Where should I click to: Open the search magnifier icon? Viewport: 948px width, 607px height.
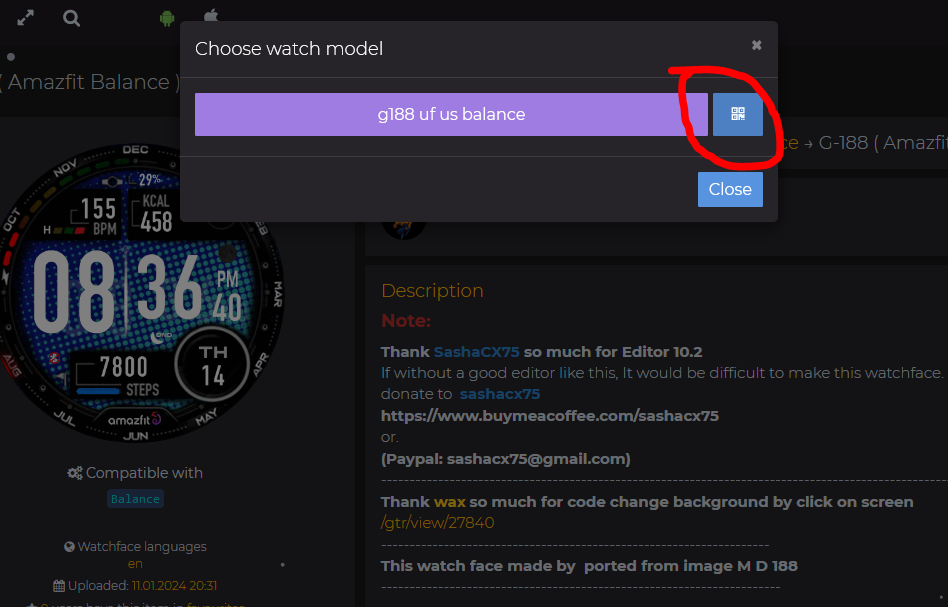[x=71, y=18]
